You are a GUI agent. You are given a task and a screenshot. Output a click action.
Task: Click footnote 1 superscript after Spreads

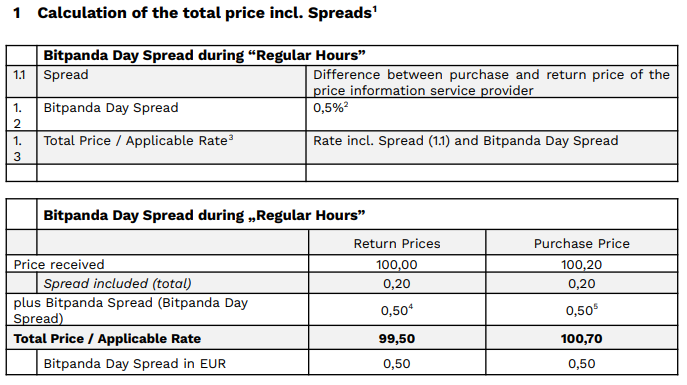(x=375, y=9)
